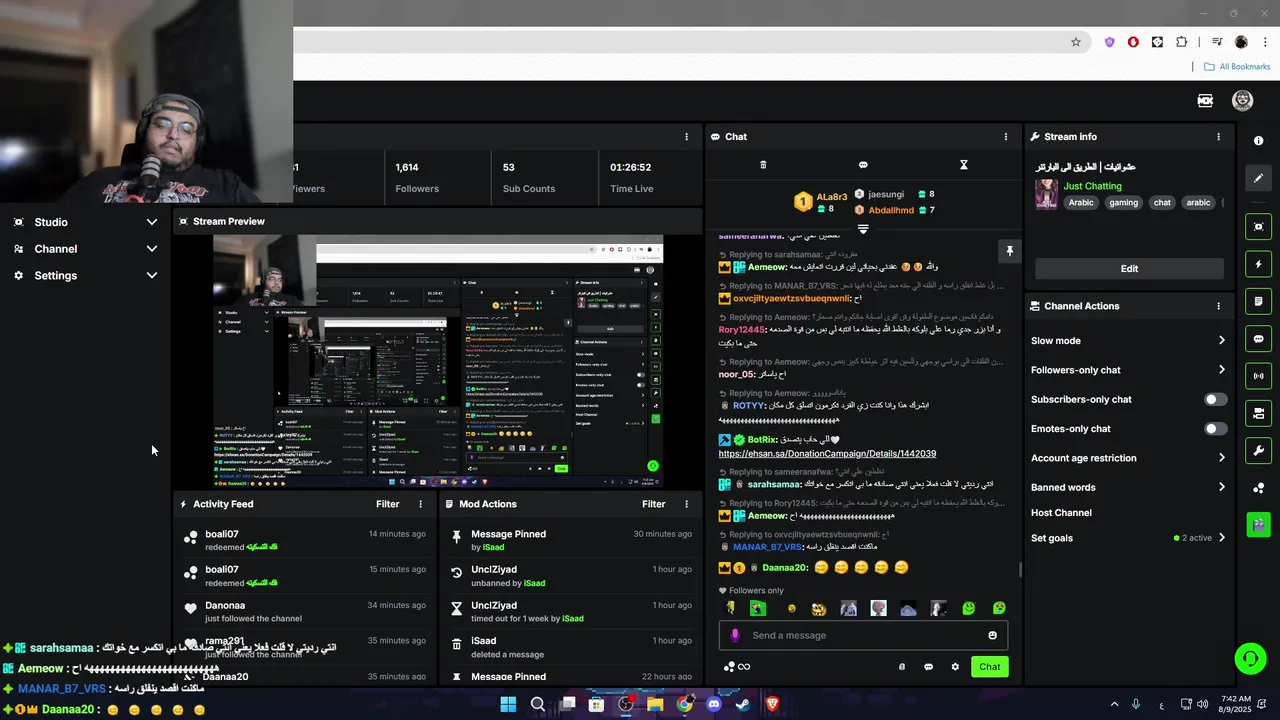Open the Stream info panel kebab menu
1280x720 pixels.
tap(1218, 137)
